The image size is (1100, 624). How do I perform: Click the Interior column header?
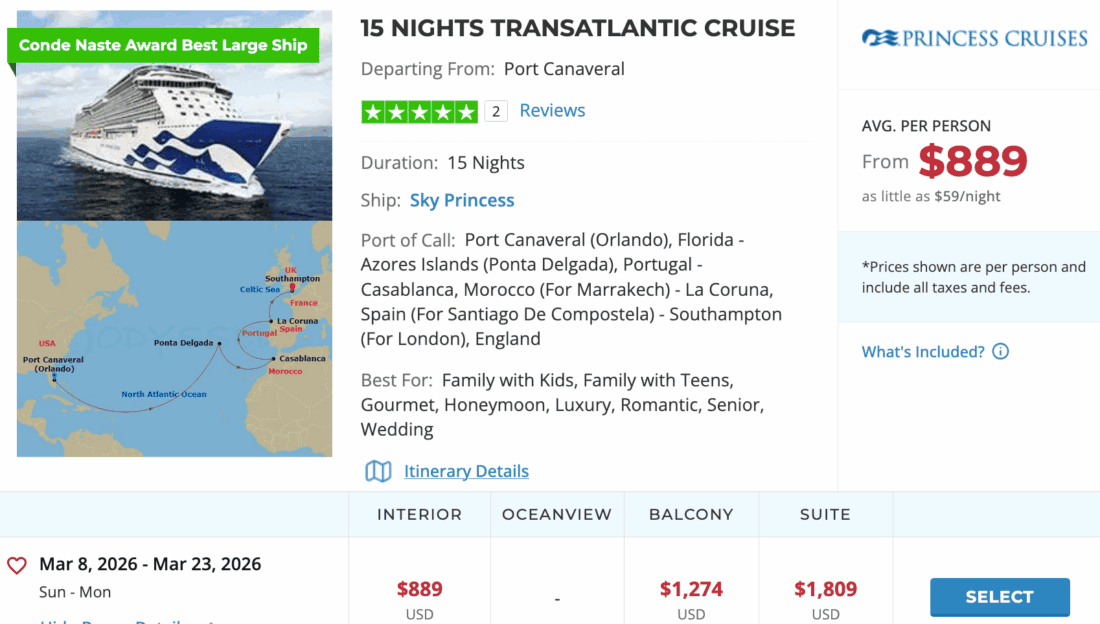point(419,515)
